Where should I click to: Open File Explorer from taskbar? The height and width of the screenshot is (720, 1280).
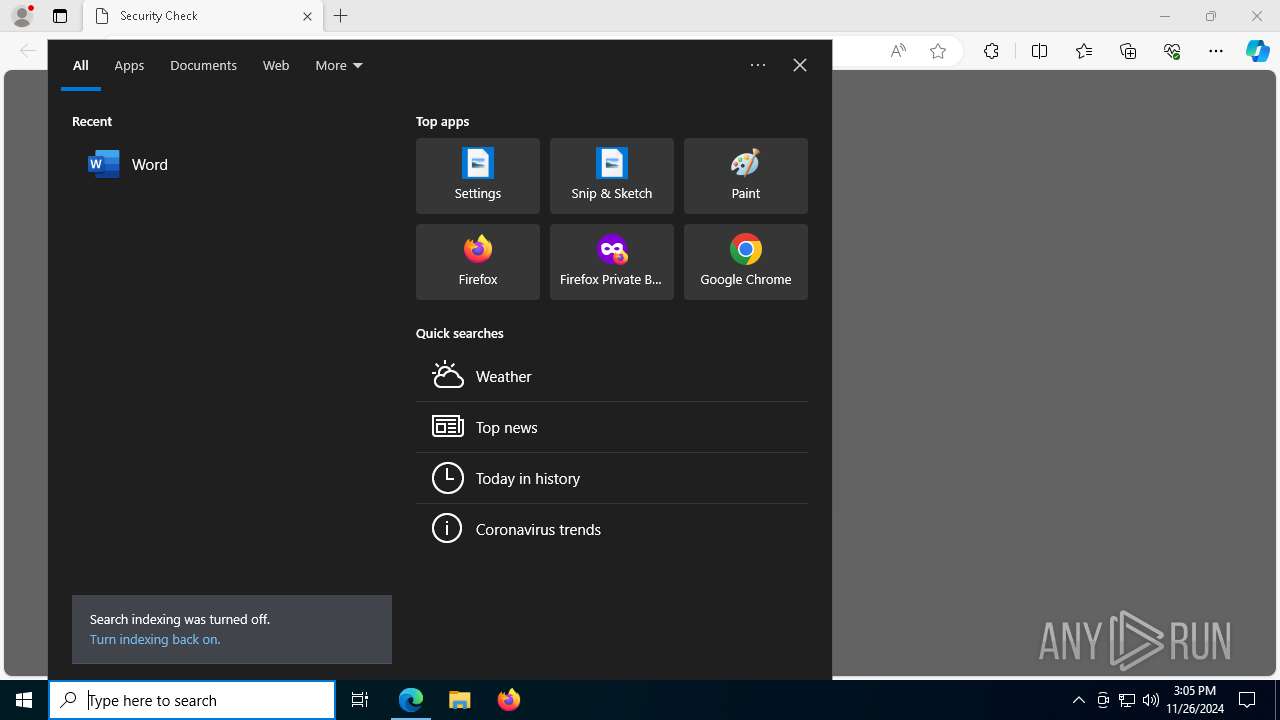460,700
